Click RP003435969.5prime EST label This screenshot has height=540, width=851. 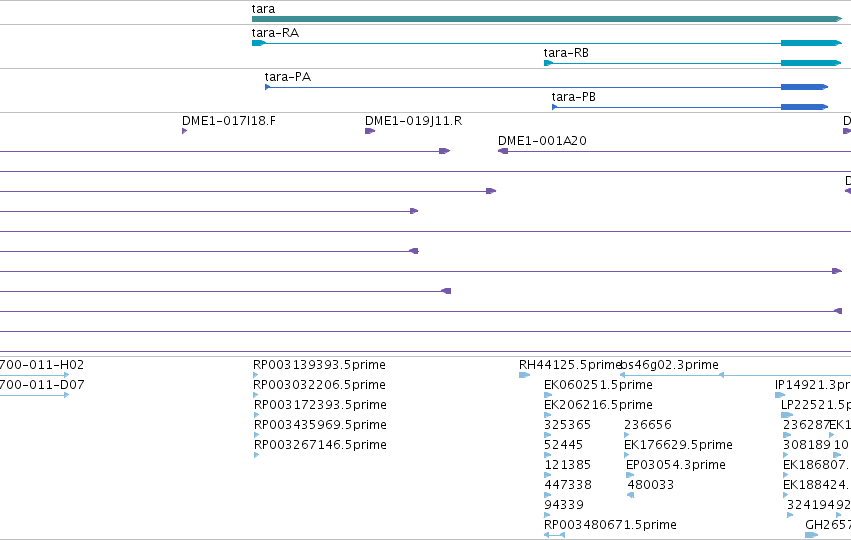tap(320, 425)
